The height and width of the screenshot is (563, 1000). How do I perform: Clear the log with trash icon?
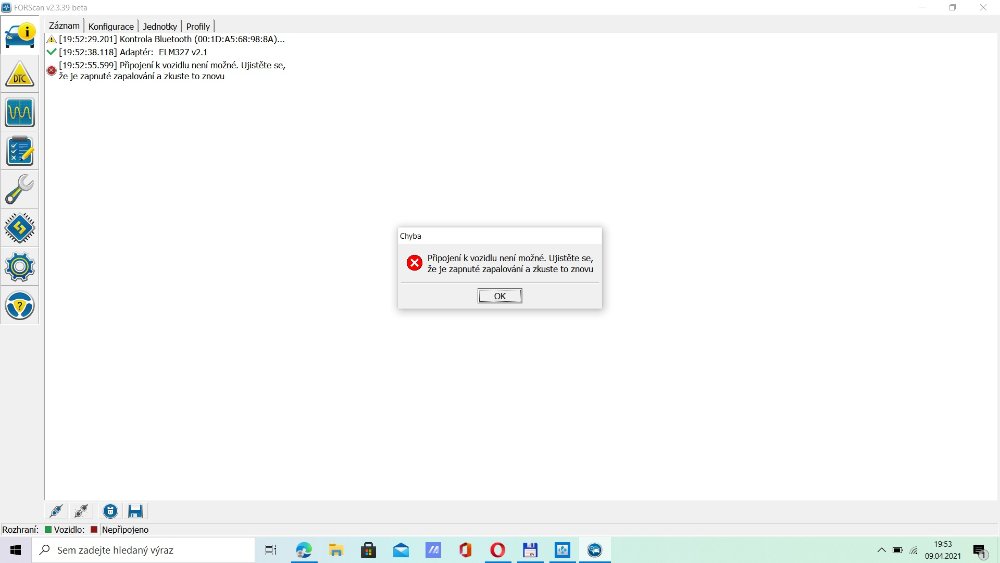[x=110, y=511]
